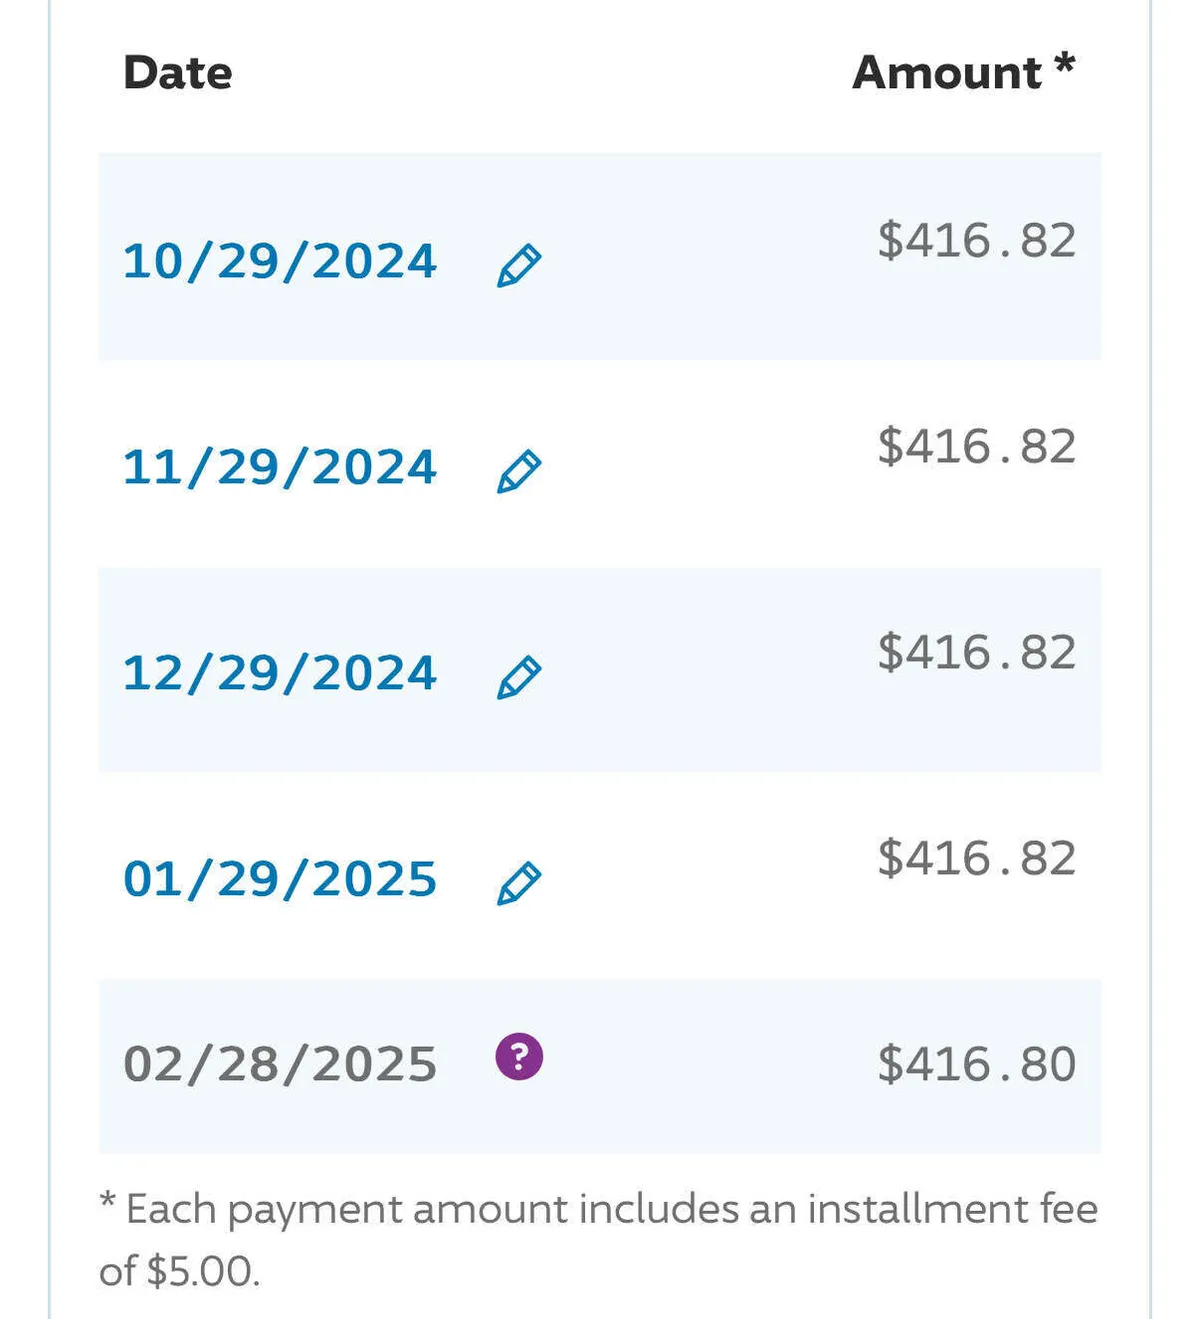
Task: Select the $416.82 amount in the 01/29/2025 row
Action: [976, 859]
